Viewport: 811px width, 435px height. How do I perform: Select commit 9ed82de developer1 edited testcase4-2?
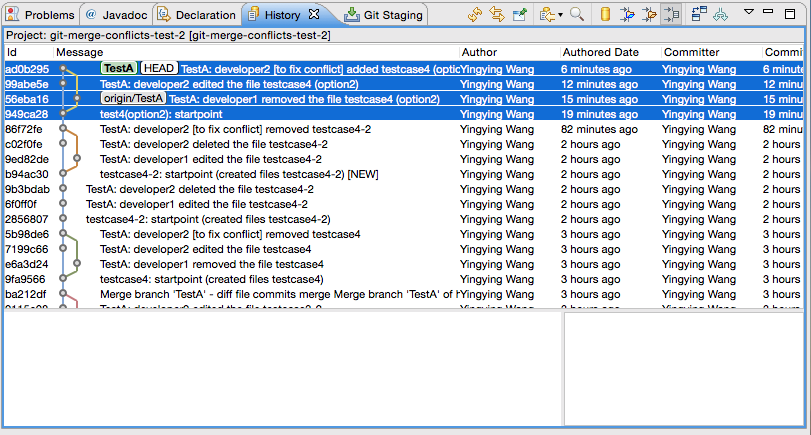(x=403, y=159)
